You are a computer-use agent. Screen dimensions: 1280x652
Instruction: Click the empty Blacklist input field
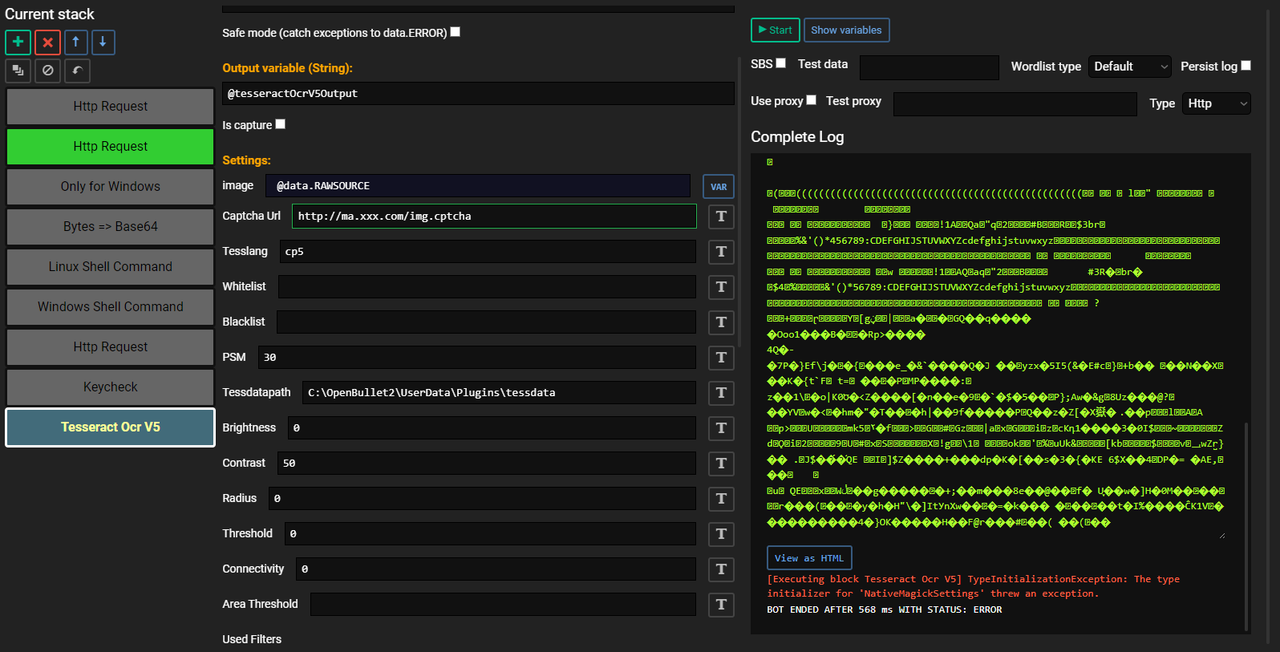pyautogui.click(x=486, y=322)
